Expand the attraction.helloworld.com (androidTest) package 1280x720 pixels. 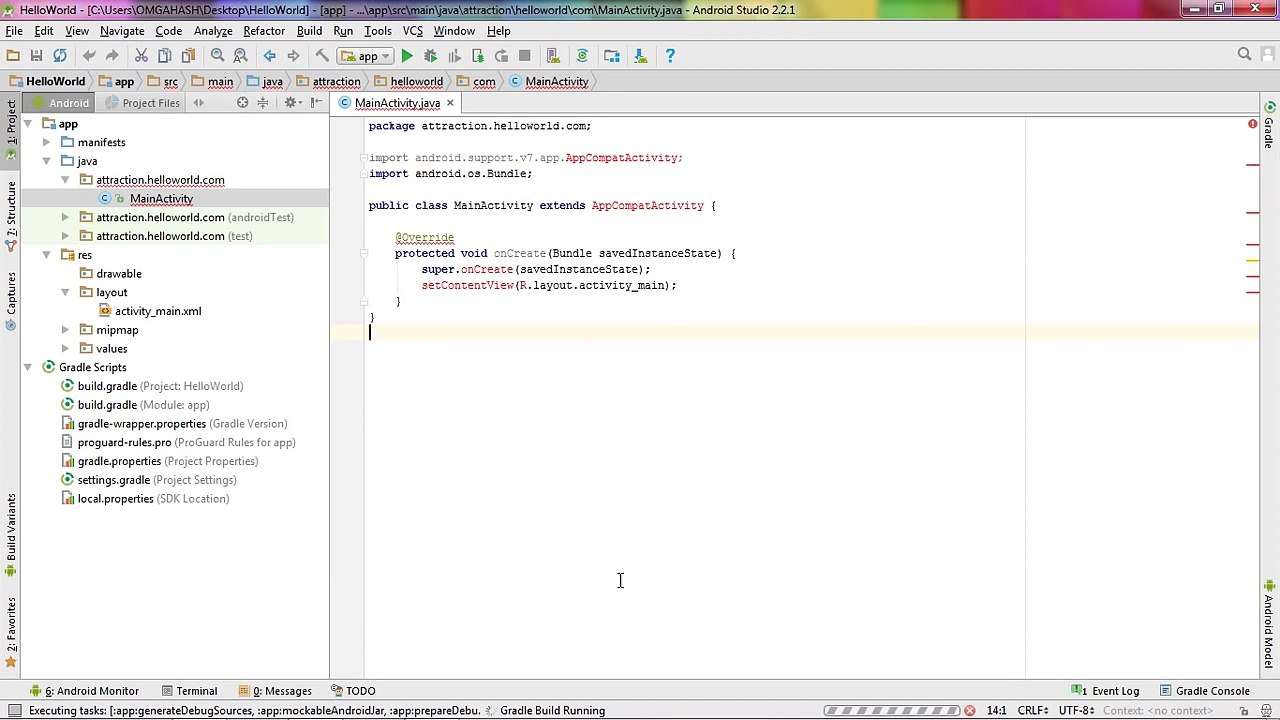click(65, 217)
